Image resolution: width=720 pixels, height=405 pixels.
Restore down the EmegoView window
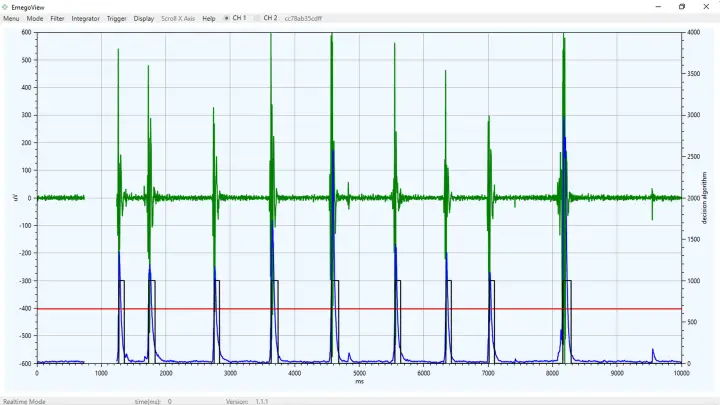click(682, 6)
